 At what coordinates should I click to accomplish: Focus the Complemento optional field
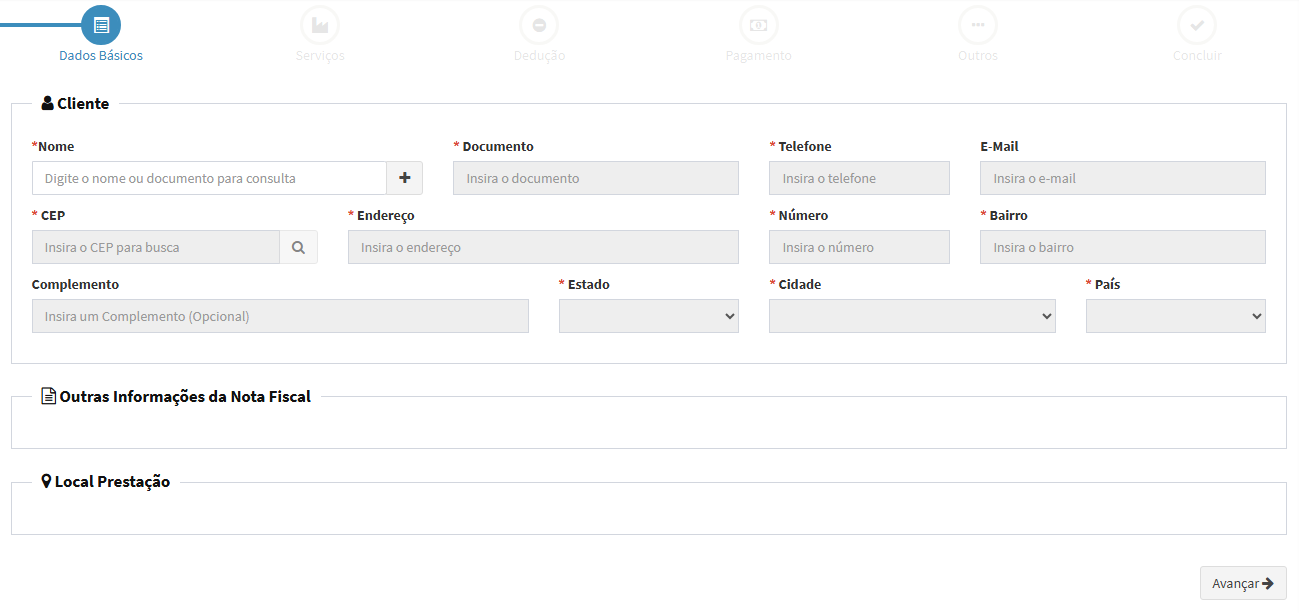coord(280,316)
